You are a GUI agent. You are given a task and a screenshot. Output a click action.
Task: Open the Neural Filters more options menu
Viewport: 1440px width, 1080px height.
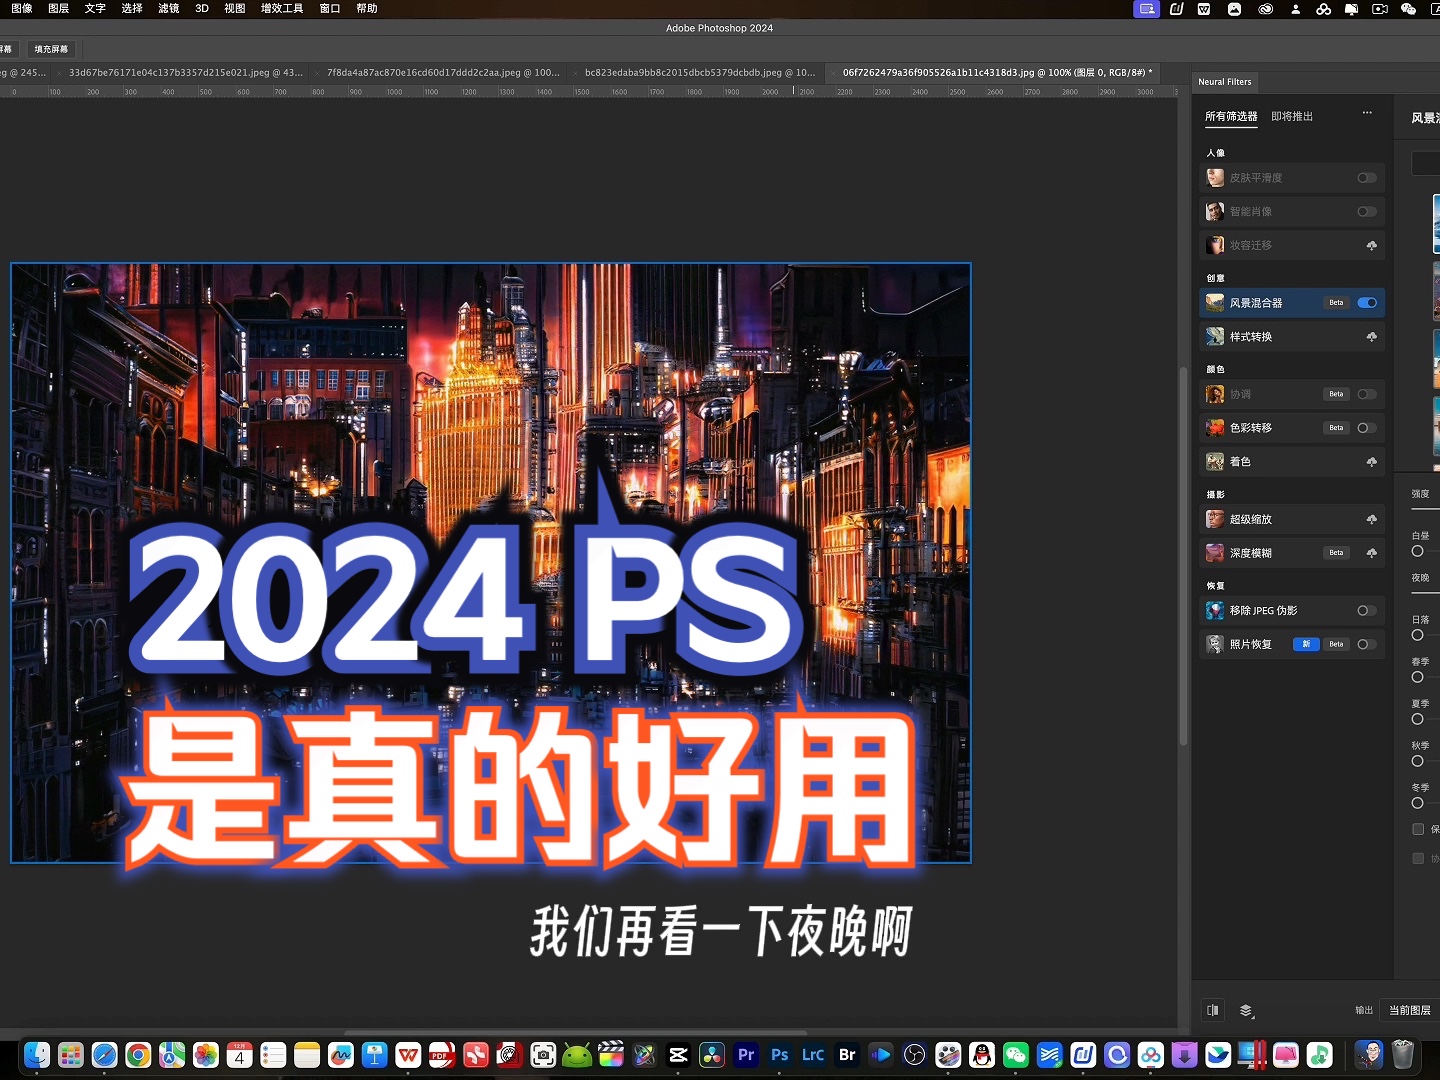click(1367, 113)
